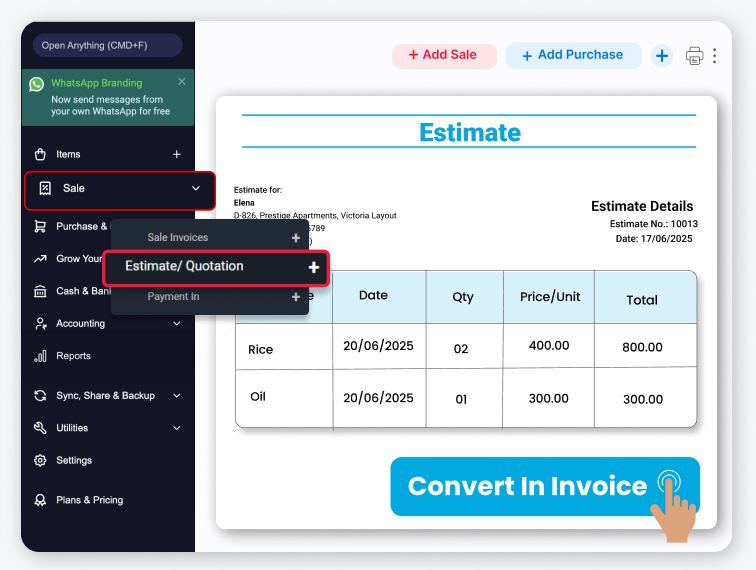Select Estimate/ Quotation in submenu
The width and height of the screenshot is (756, 570).
(x=184, y=266)
